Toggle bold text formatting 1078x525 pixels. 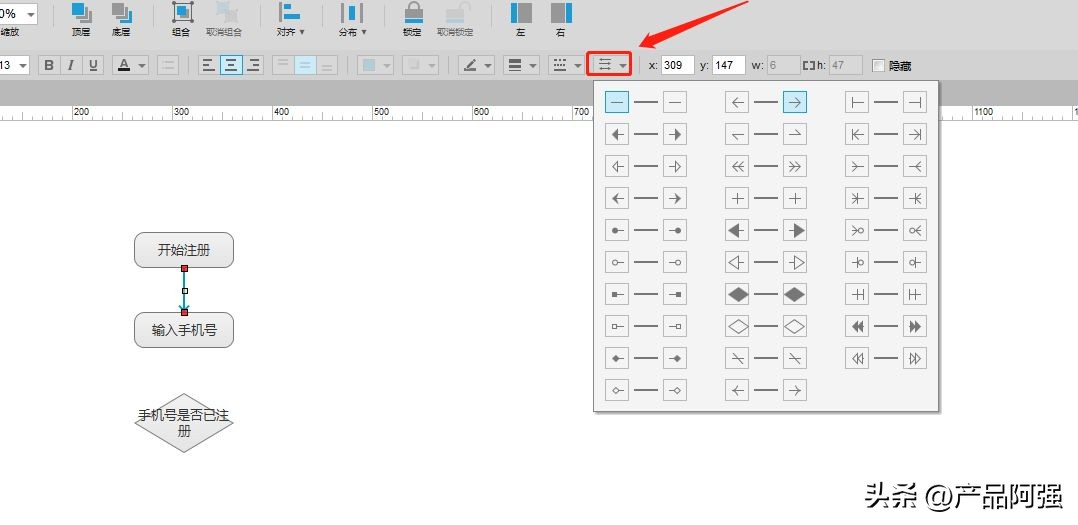tap(46, 65)
